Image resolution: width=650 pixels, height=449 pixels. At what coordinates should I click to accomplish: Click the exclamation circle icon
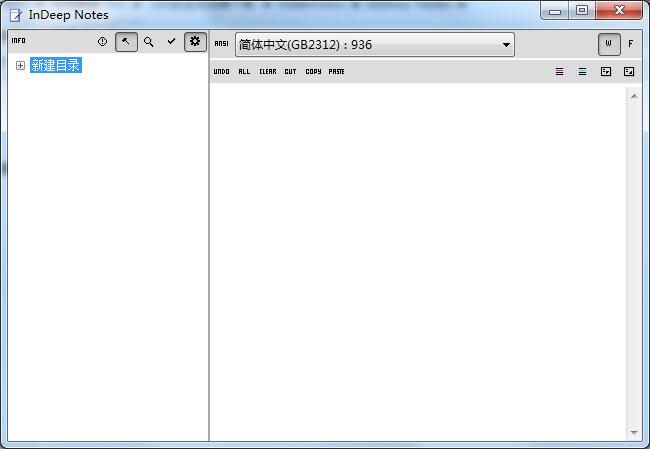(x=102, y=41)
